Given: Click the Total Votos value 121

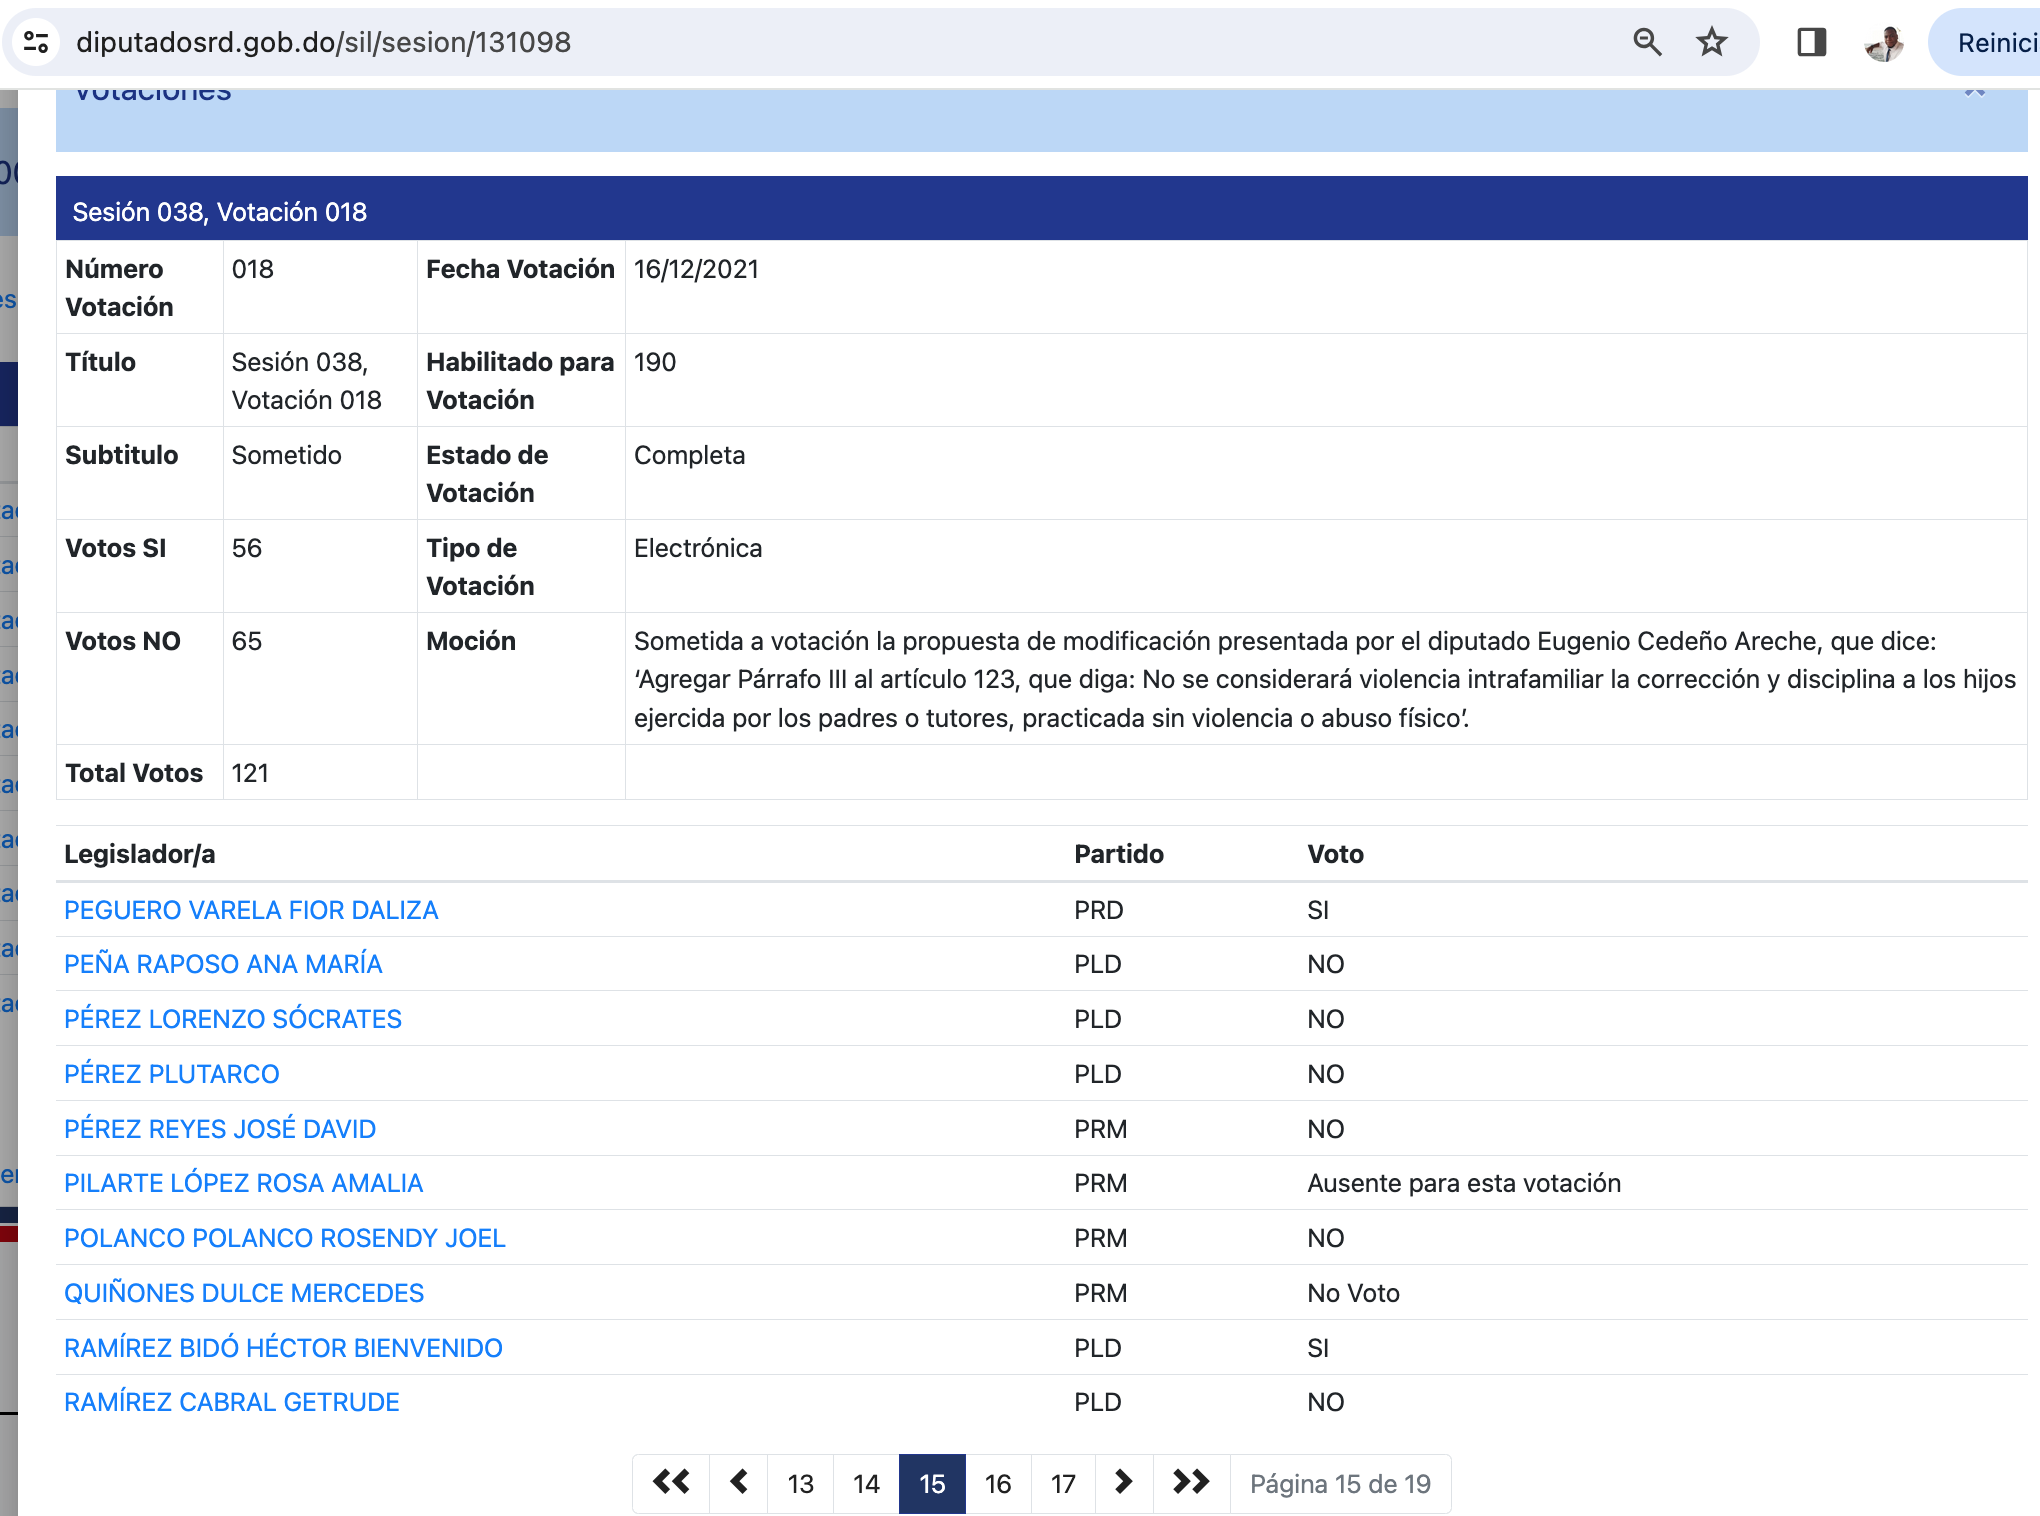Looking at the screenshot, I should tap(250, 773).
